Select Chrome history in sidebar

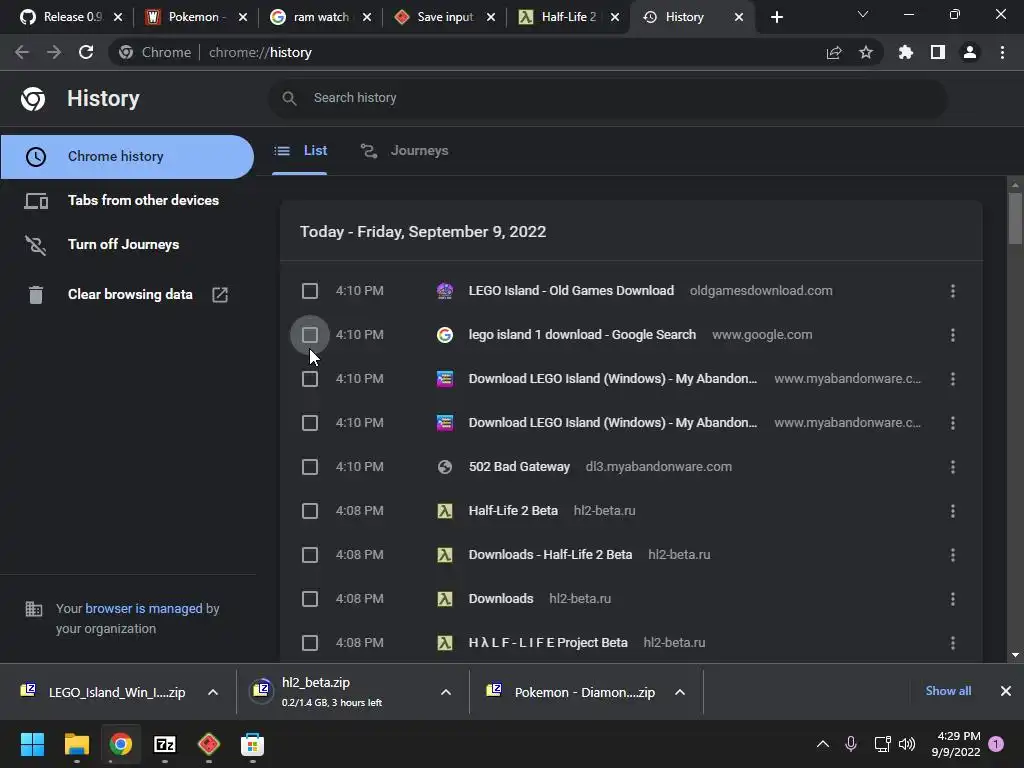click(127, 157)
